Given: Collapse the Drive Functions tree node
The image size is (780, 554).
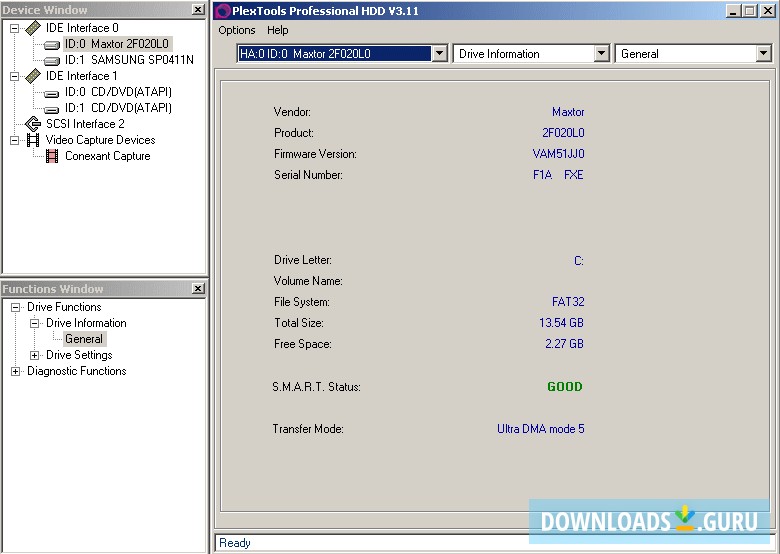Looking at the screenshot, I should click(x=15, y=307).
